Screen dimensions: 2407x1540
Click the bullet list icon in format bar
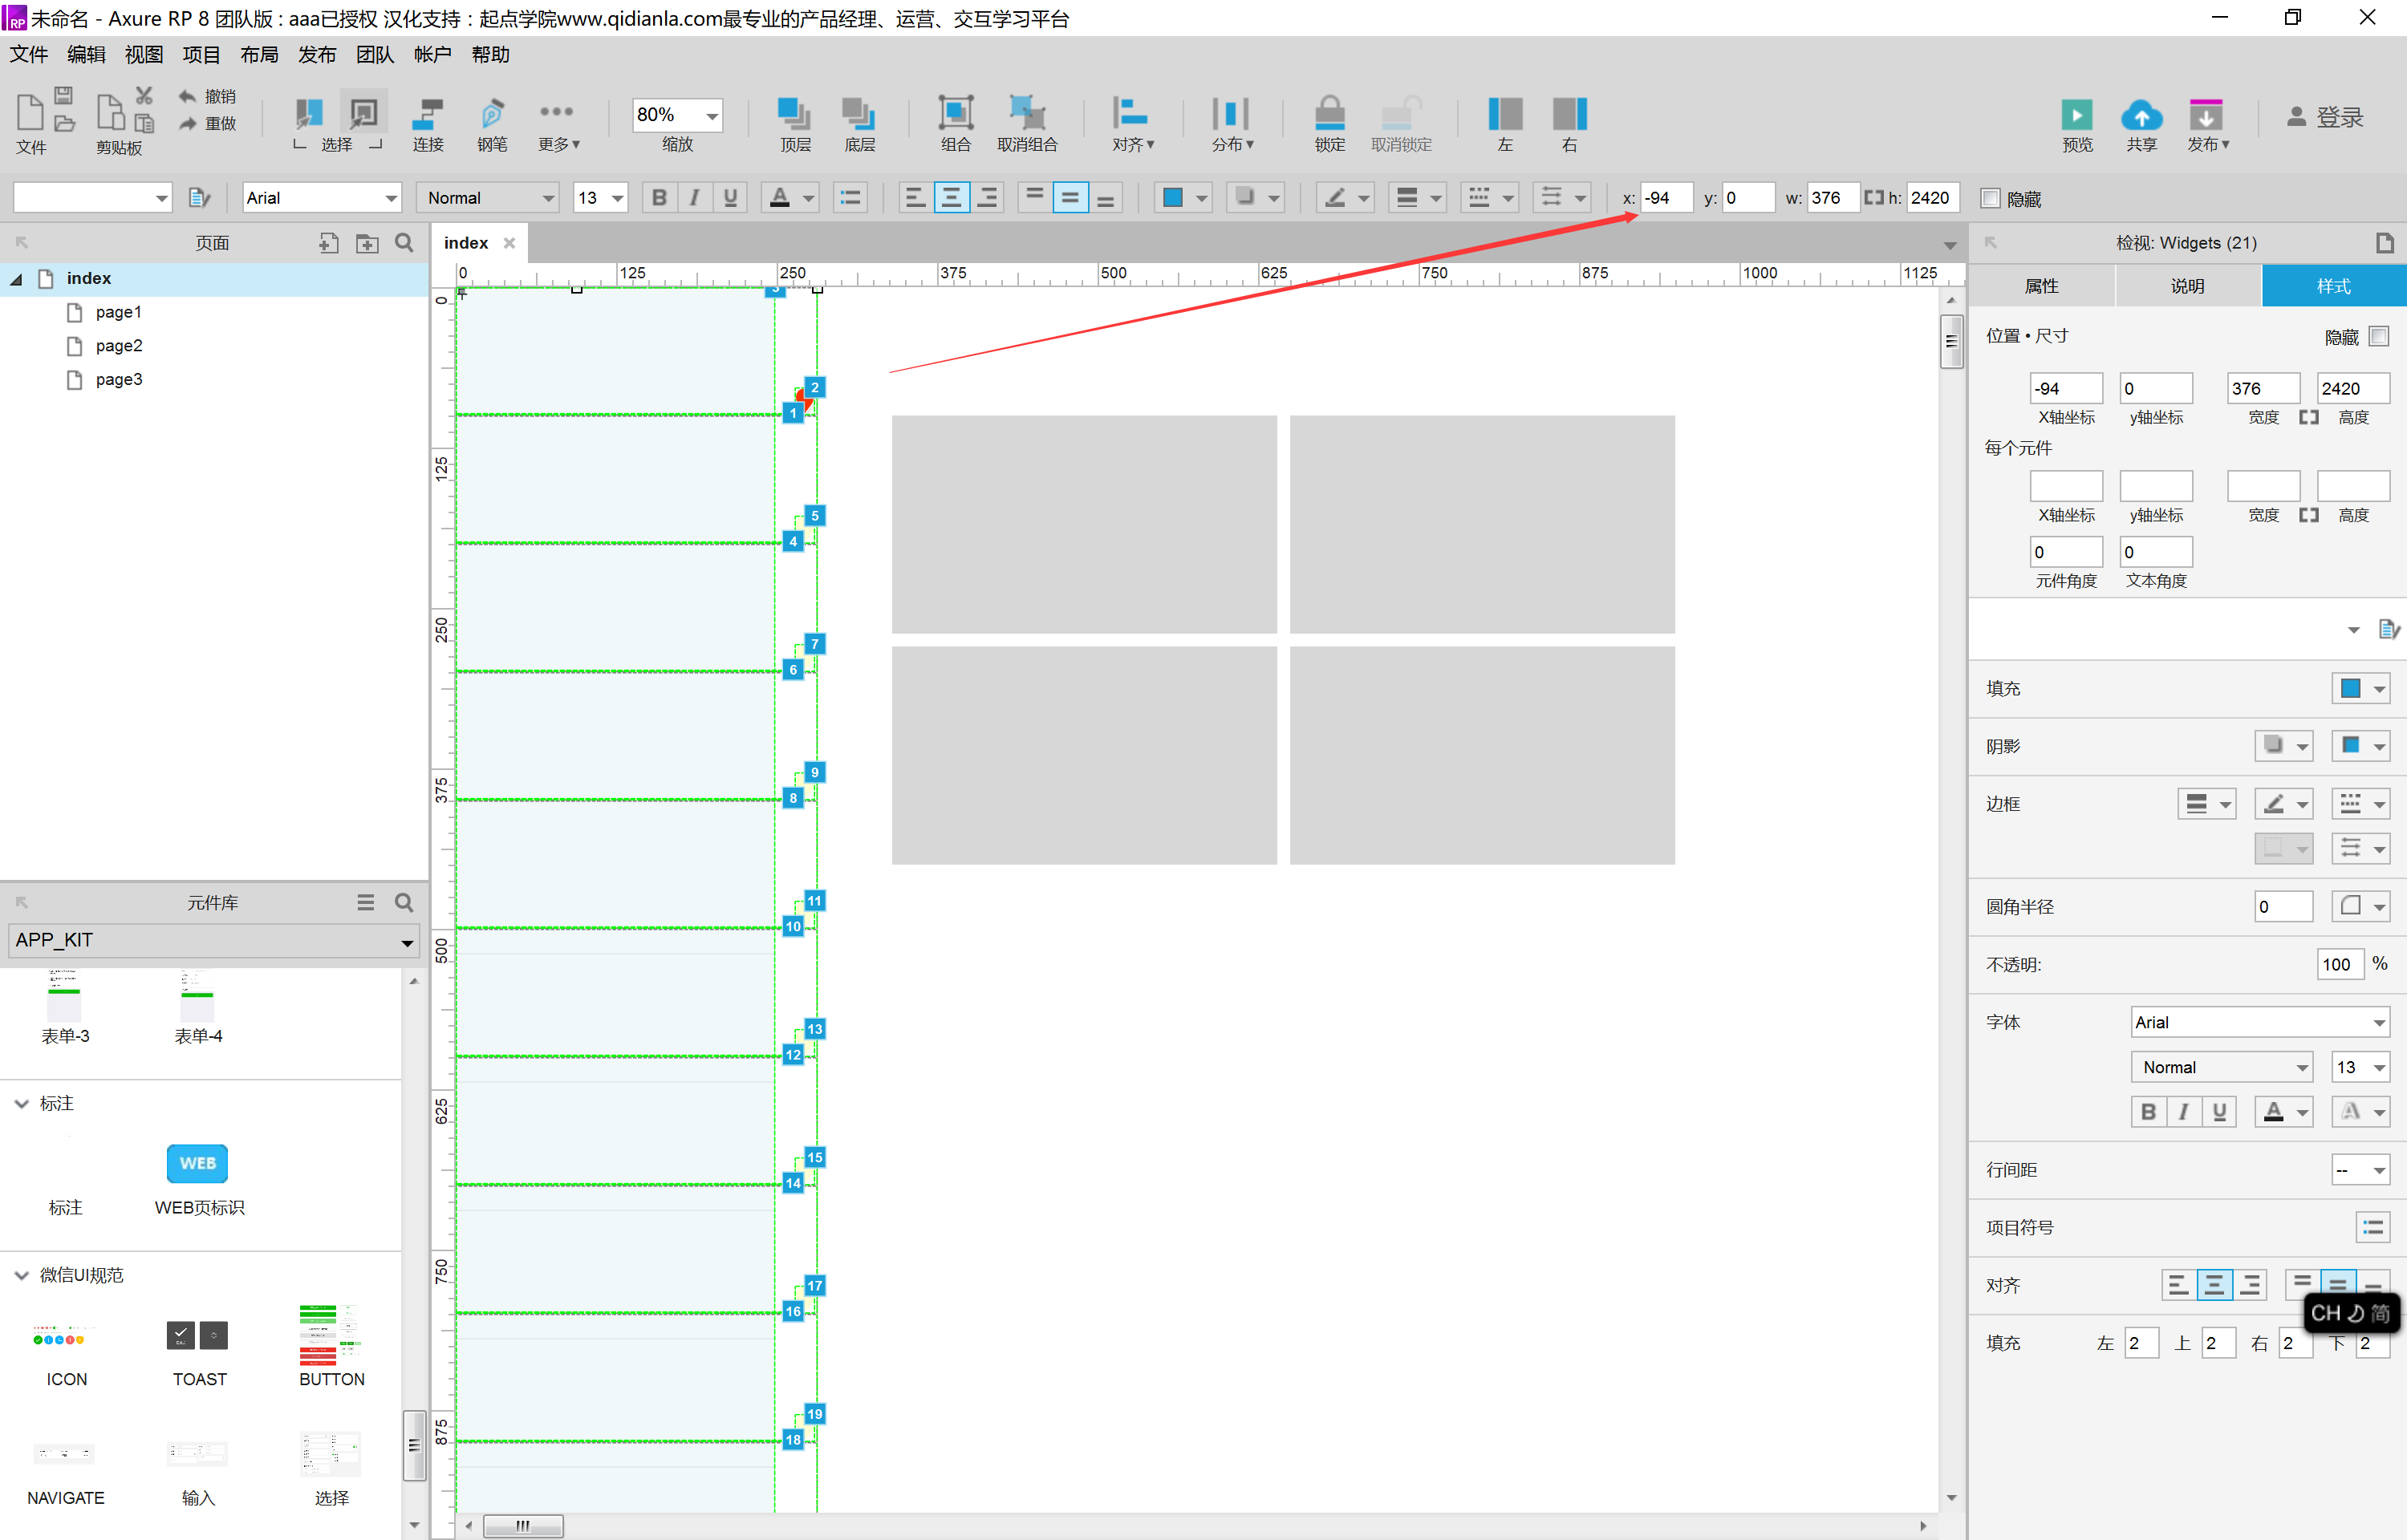pos(850,198)
